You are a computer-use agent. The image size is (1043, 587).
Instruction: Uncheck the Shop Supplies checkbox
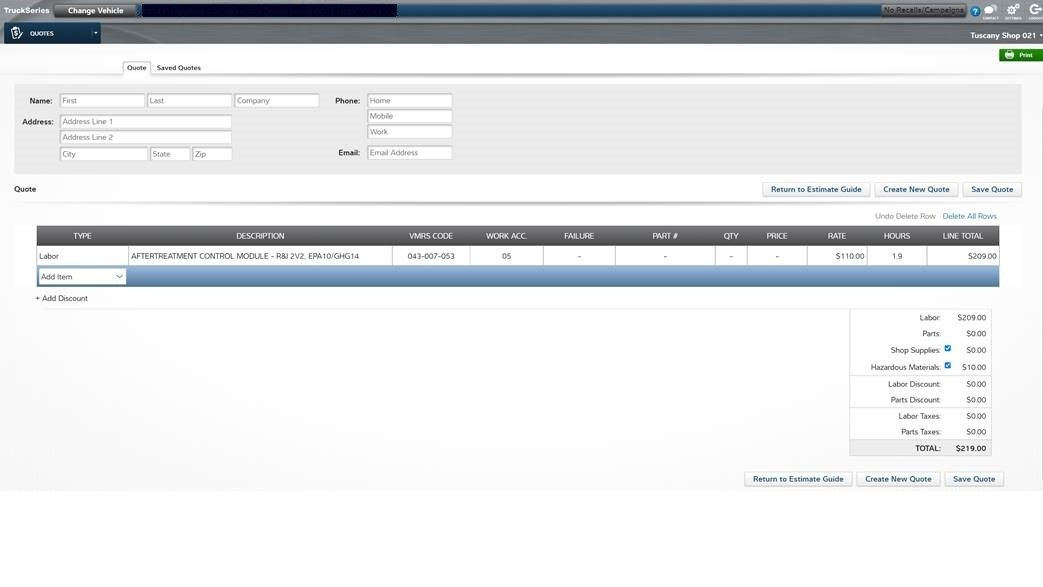coord(946,348)
